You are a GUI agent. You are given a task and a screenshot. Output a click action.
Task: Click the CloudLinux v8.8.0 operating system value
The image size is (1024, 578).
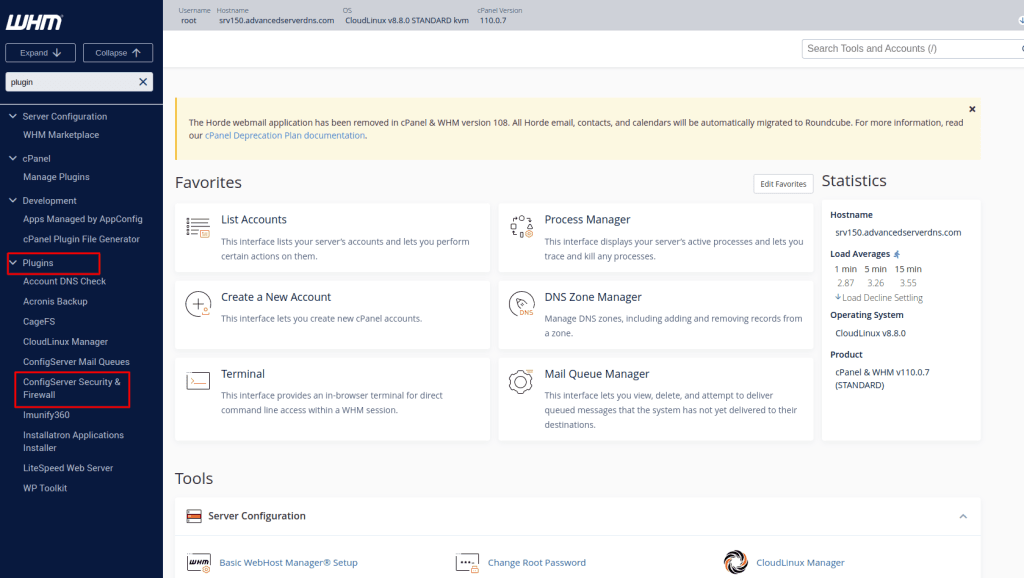click(x=870, y=333)
